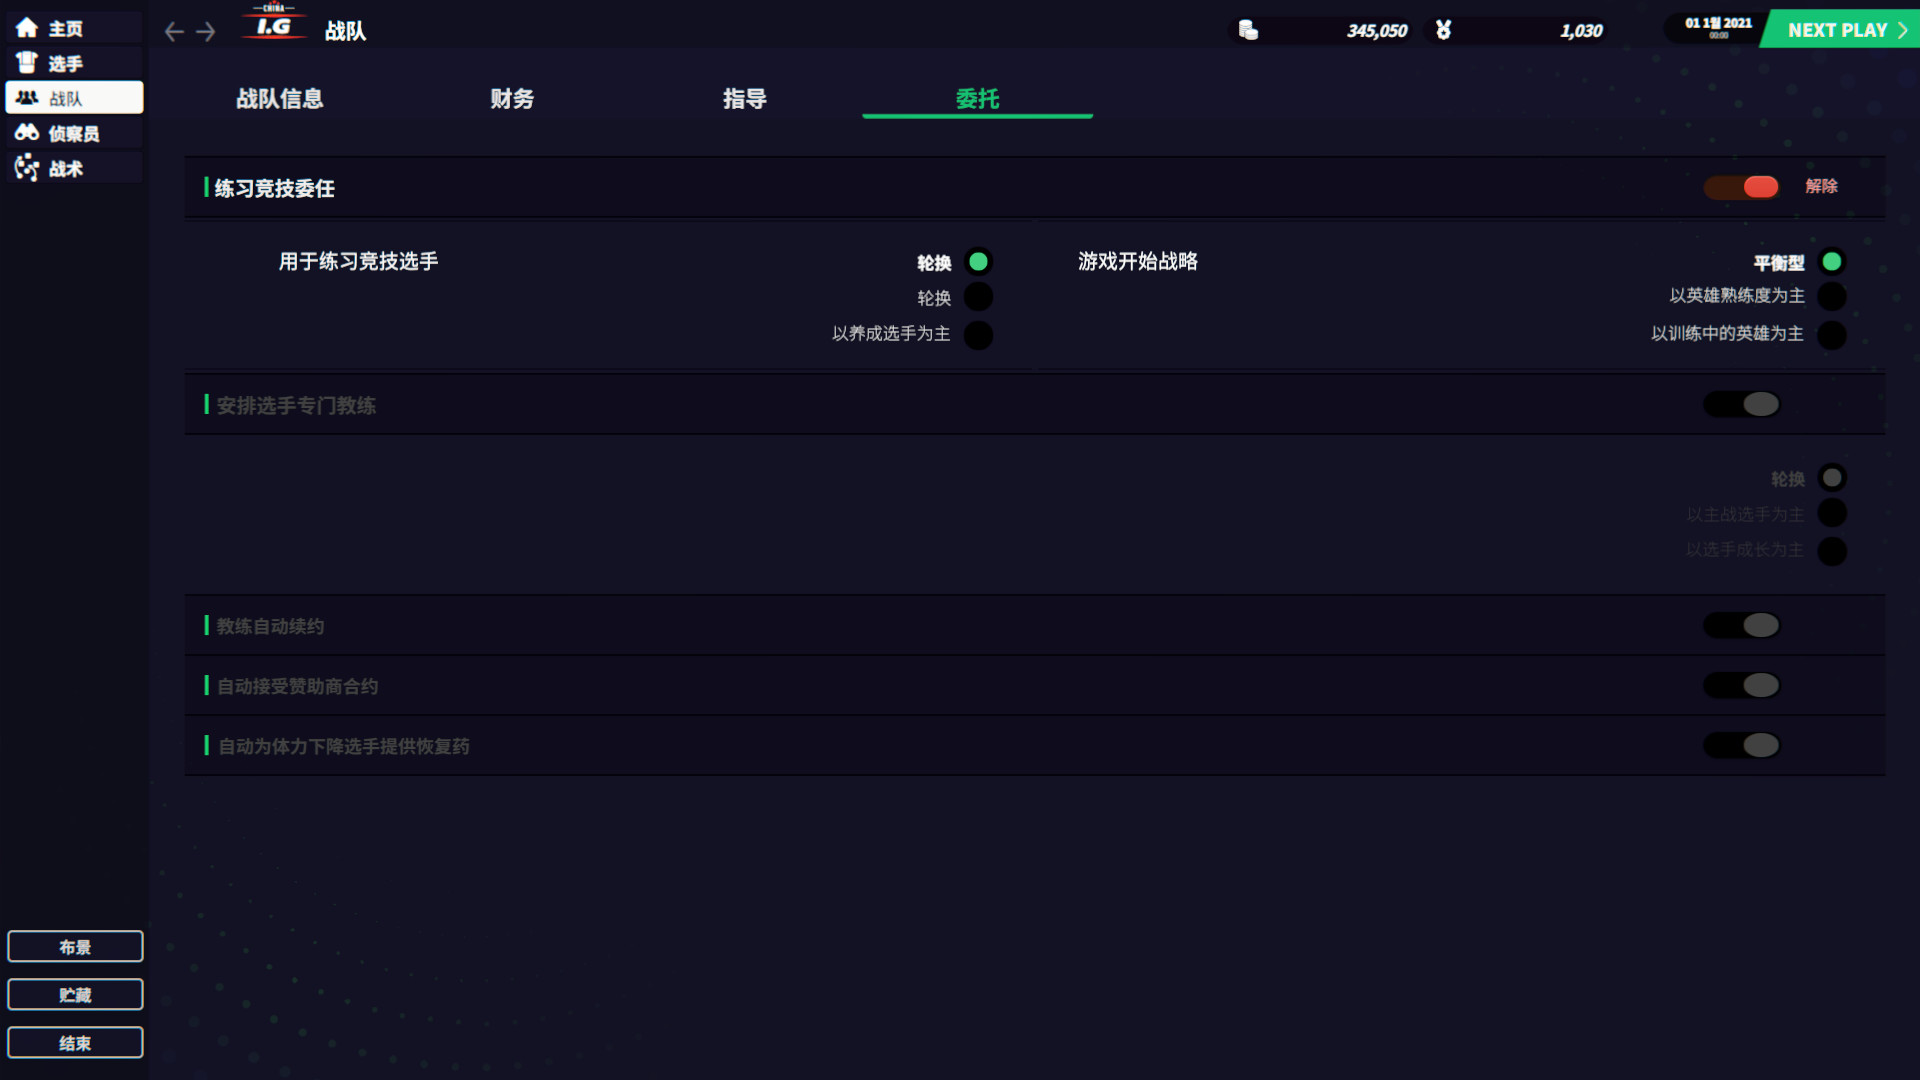This screenshot has width=1920, height=1080.
Task: Click the 侦察员 scout binoculars icon
Action: tap(25, 132)
